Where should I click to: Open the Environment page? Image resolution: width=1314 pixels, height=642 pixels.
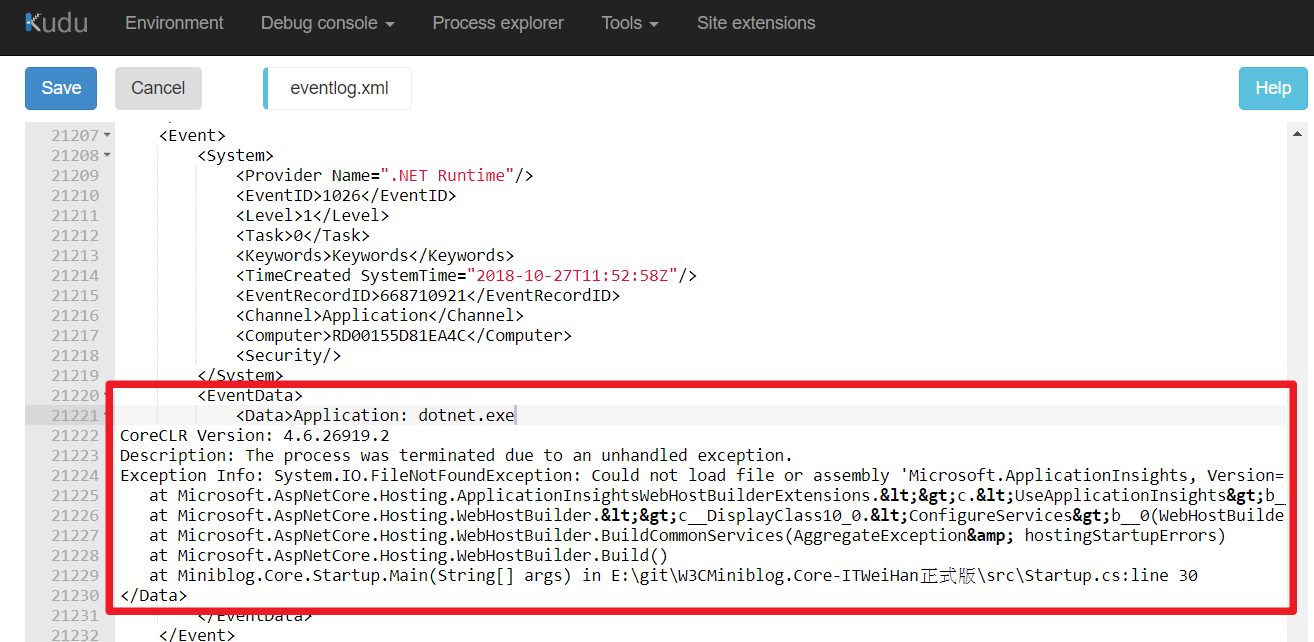(x=174, y=23)
